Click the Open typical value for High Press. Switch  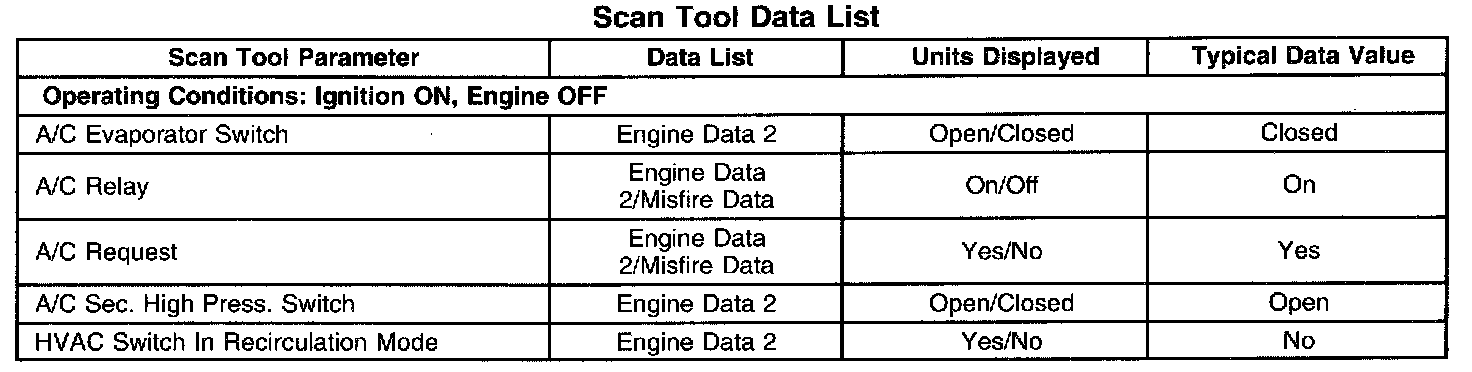click(1300, 303)
